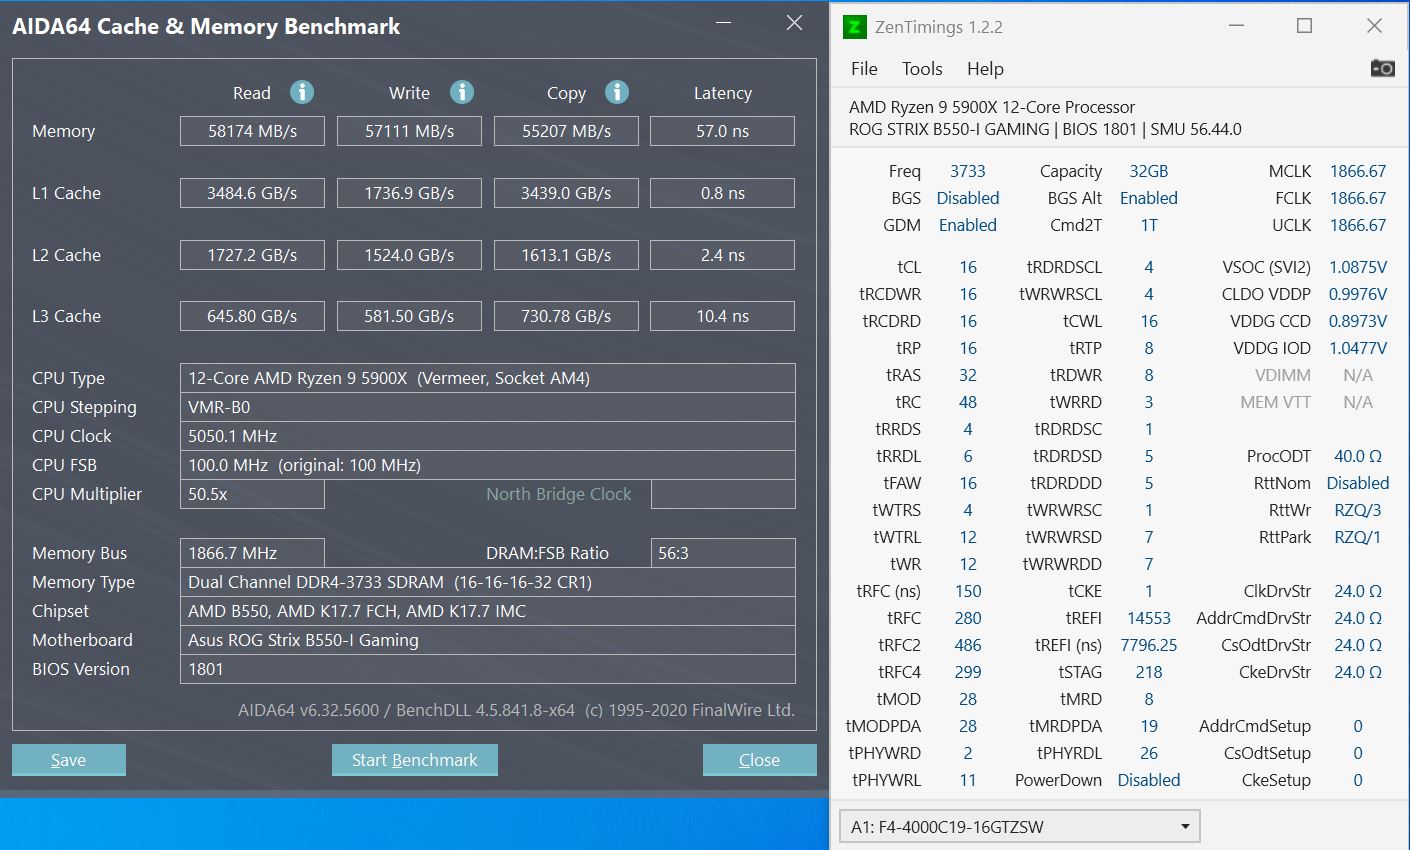
Task: Click BGS Alt Enabled value
Action: (1149, 198)
